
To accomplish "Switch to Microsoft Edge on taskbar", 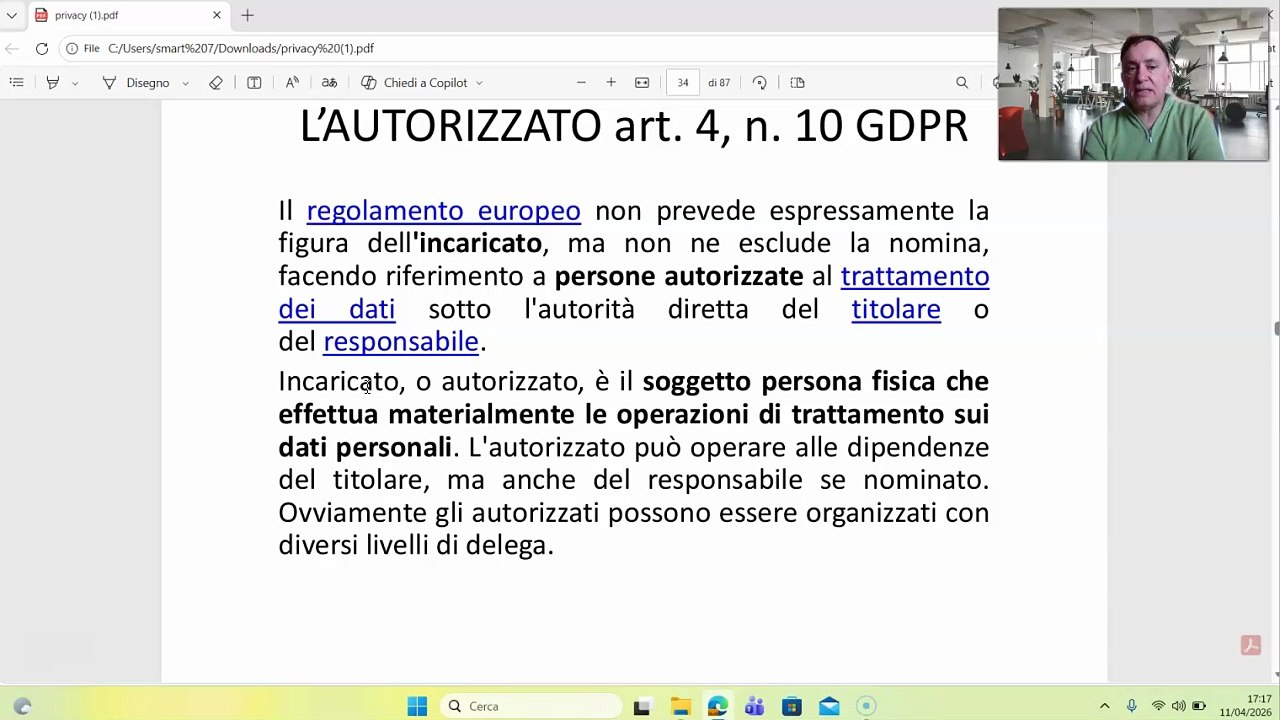I will coord(717,706).
